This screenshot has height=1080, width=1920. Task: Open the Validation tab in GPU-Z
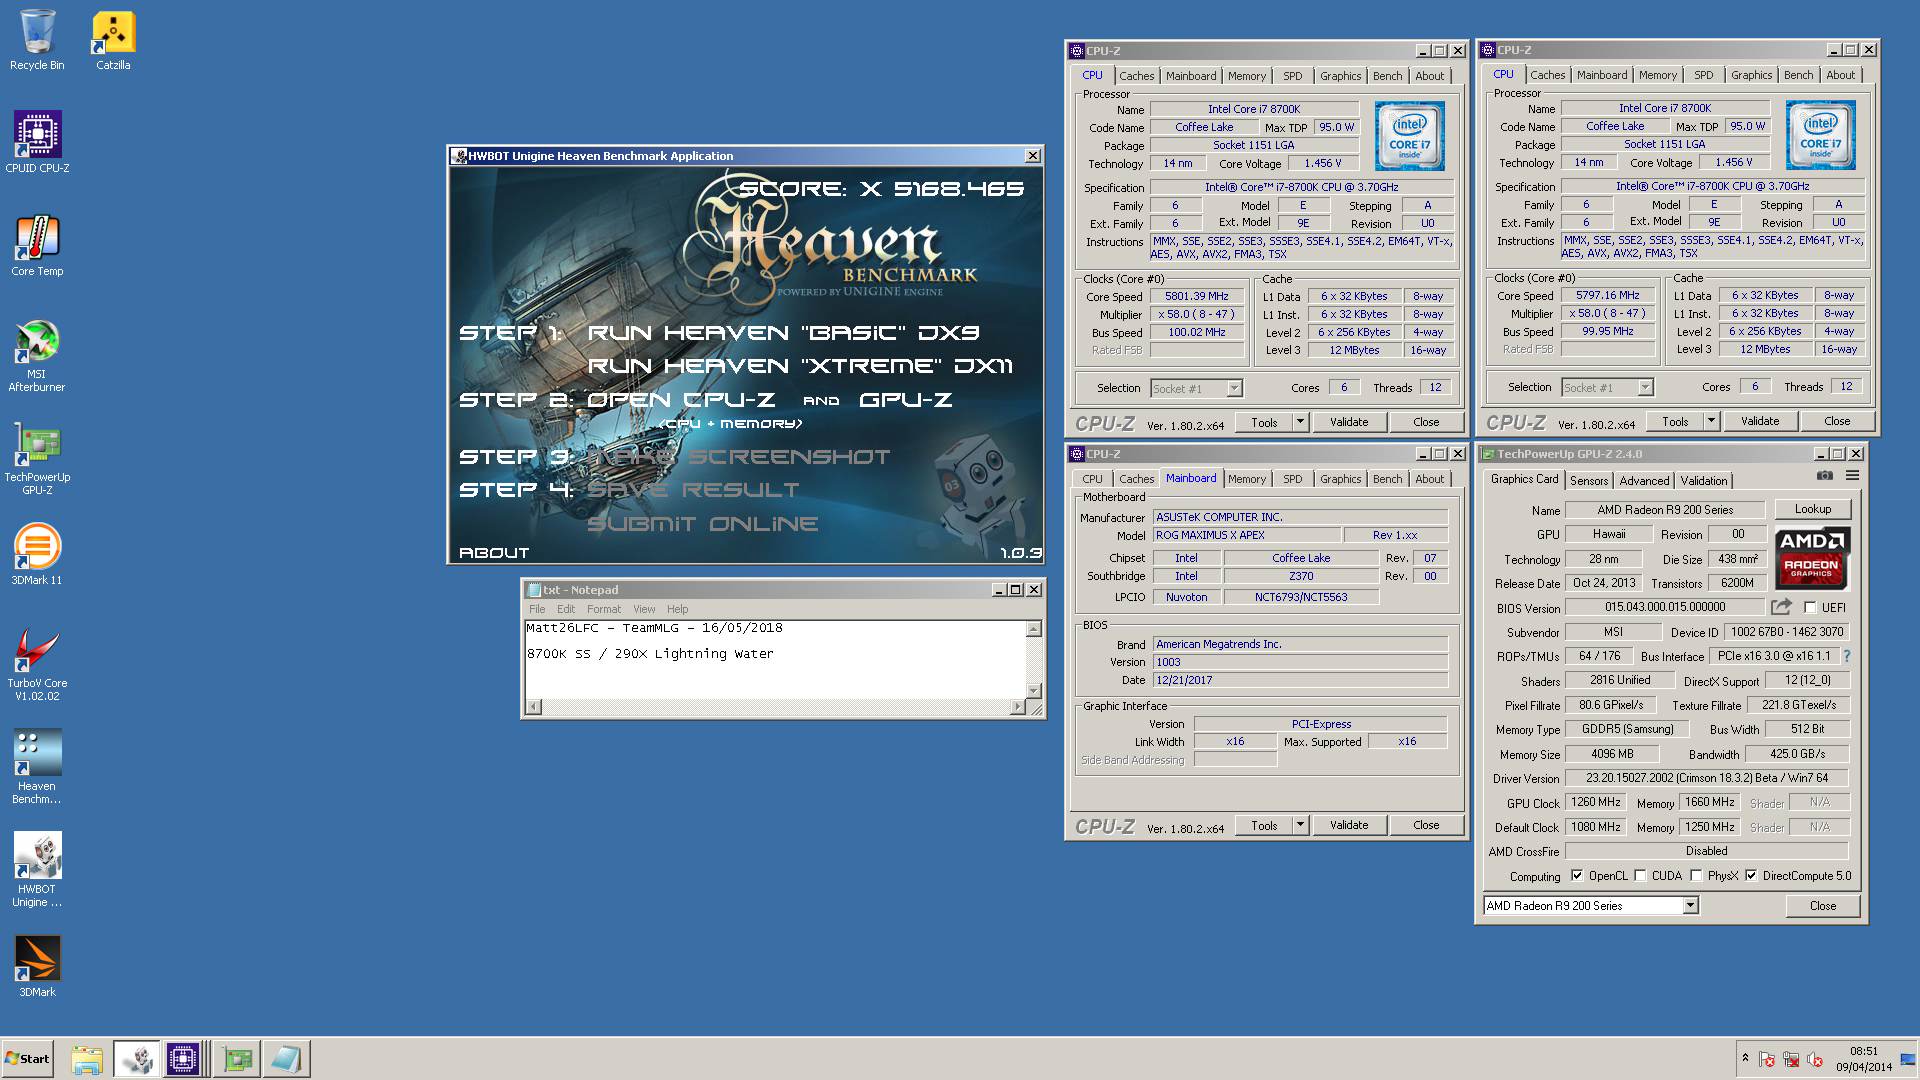pyautogui.click(x=1703, y=481)
